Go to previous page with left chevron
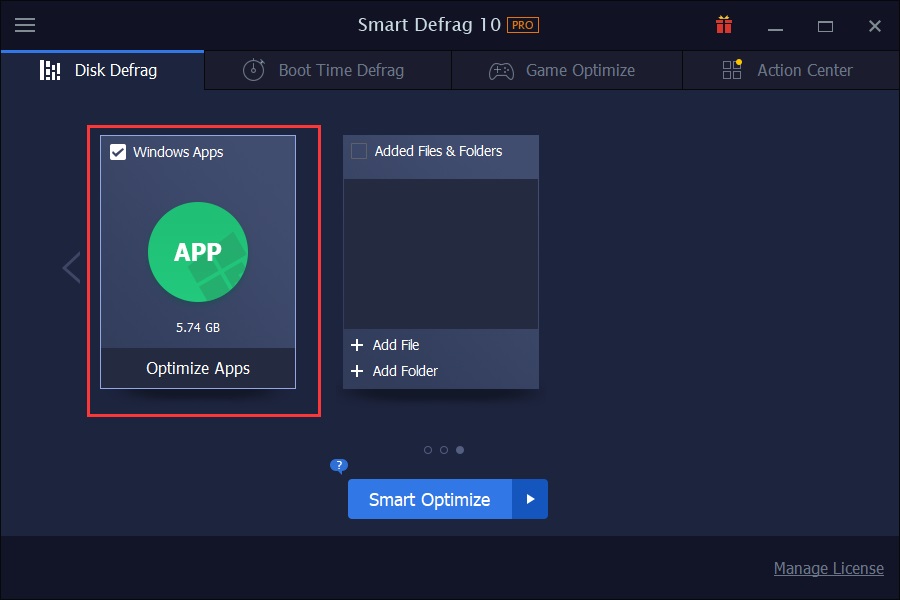 [x=72, y=268]
